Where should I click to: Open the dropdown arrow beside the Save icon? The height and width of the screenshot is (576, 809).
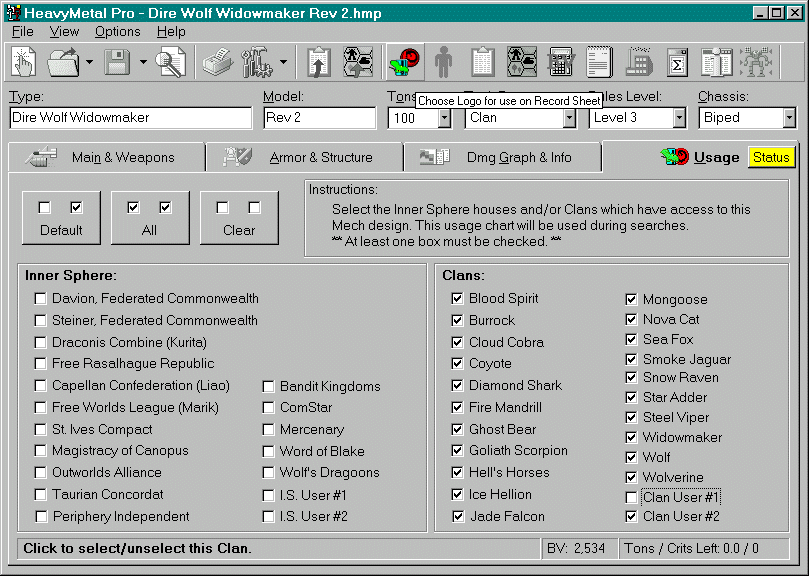[143, 62]
